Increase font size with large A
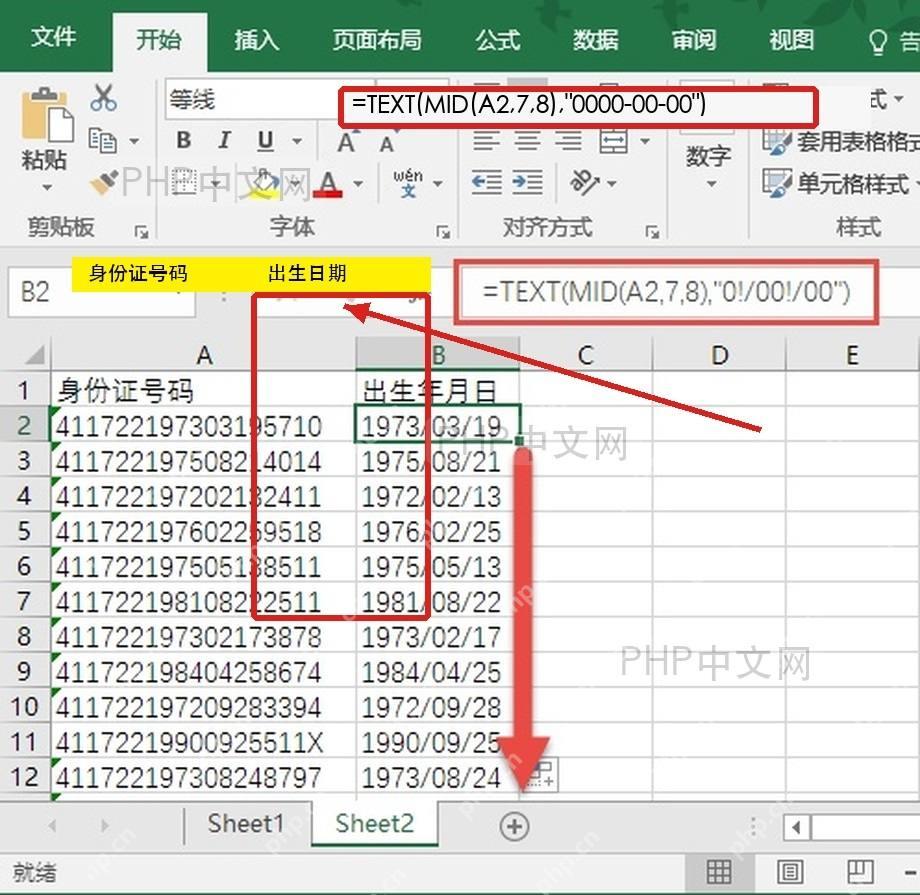 click(x=346, y=143)
